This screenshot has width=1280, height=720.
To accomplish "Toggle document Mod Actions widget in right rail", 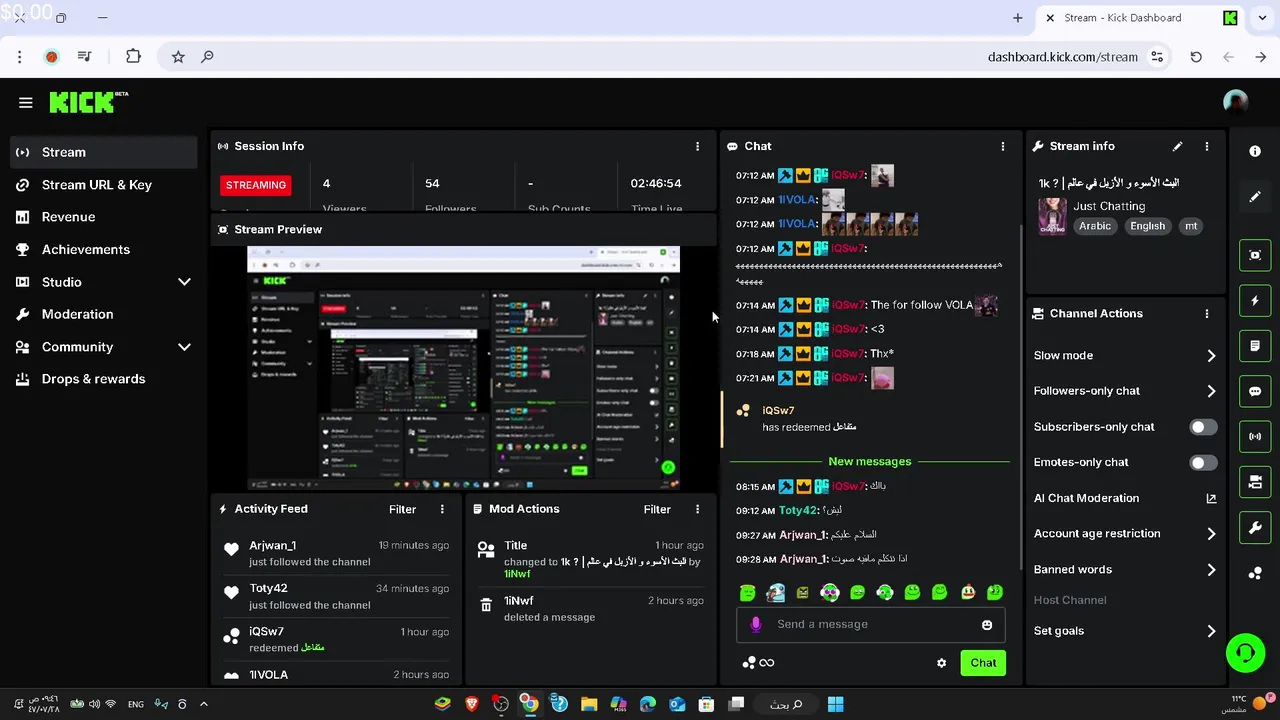I will pos(1255,346).
